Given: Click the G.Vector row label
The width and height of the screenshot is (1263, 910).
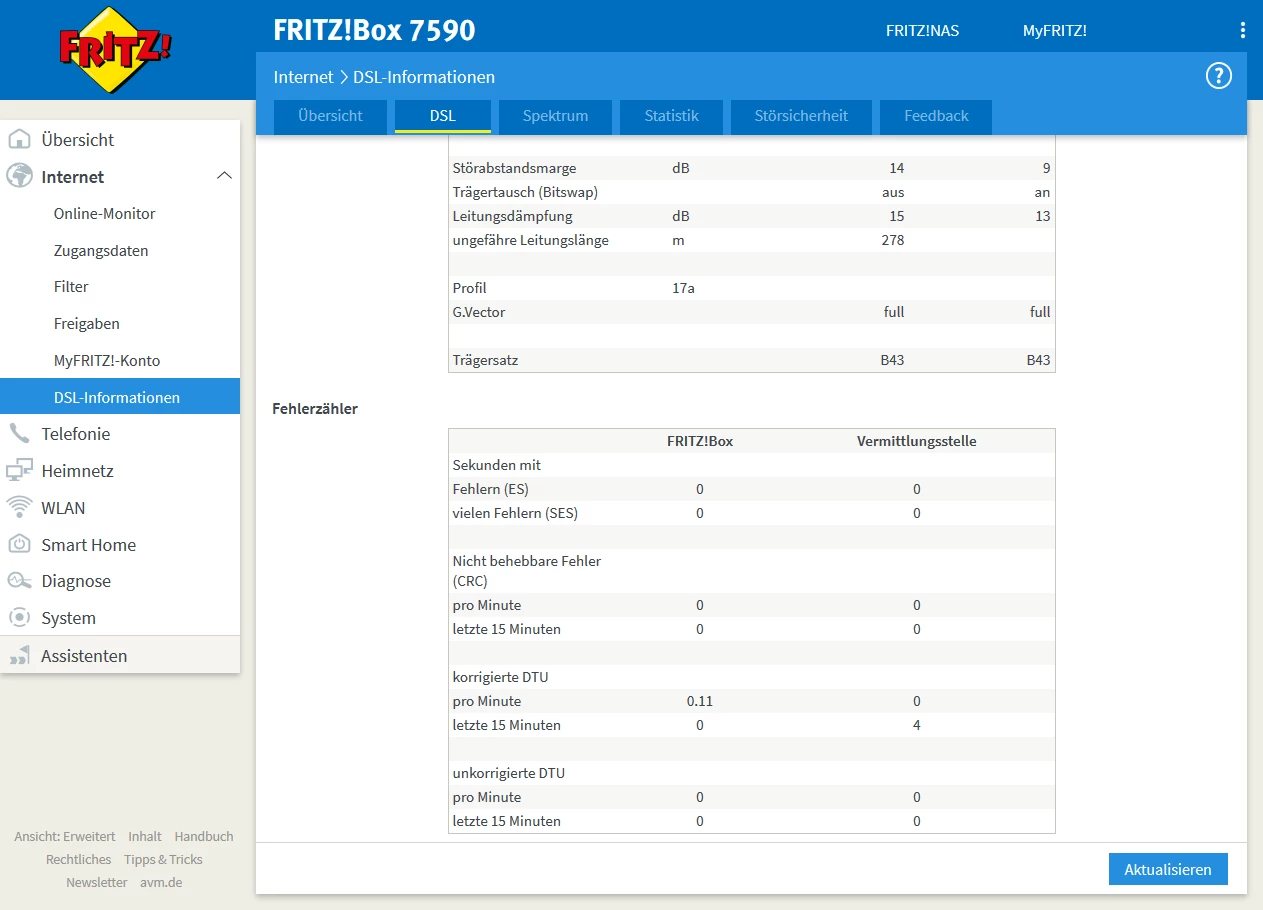Looking at the screenshot, I should coord(479,312).
